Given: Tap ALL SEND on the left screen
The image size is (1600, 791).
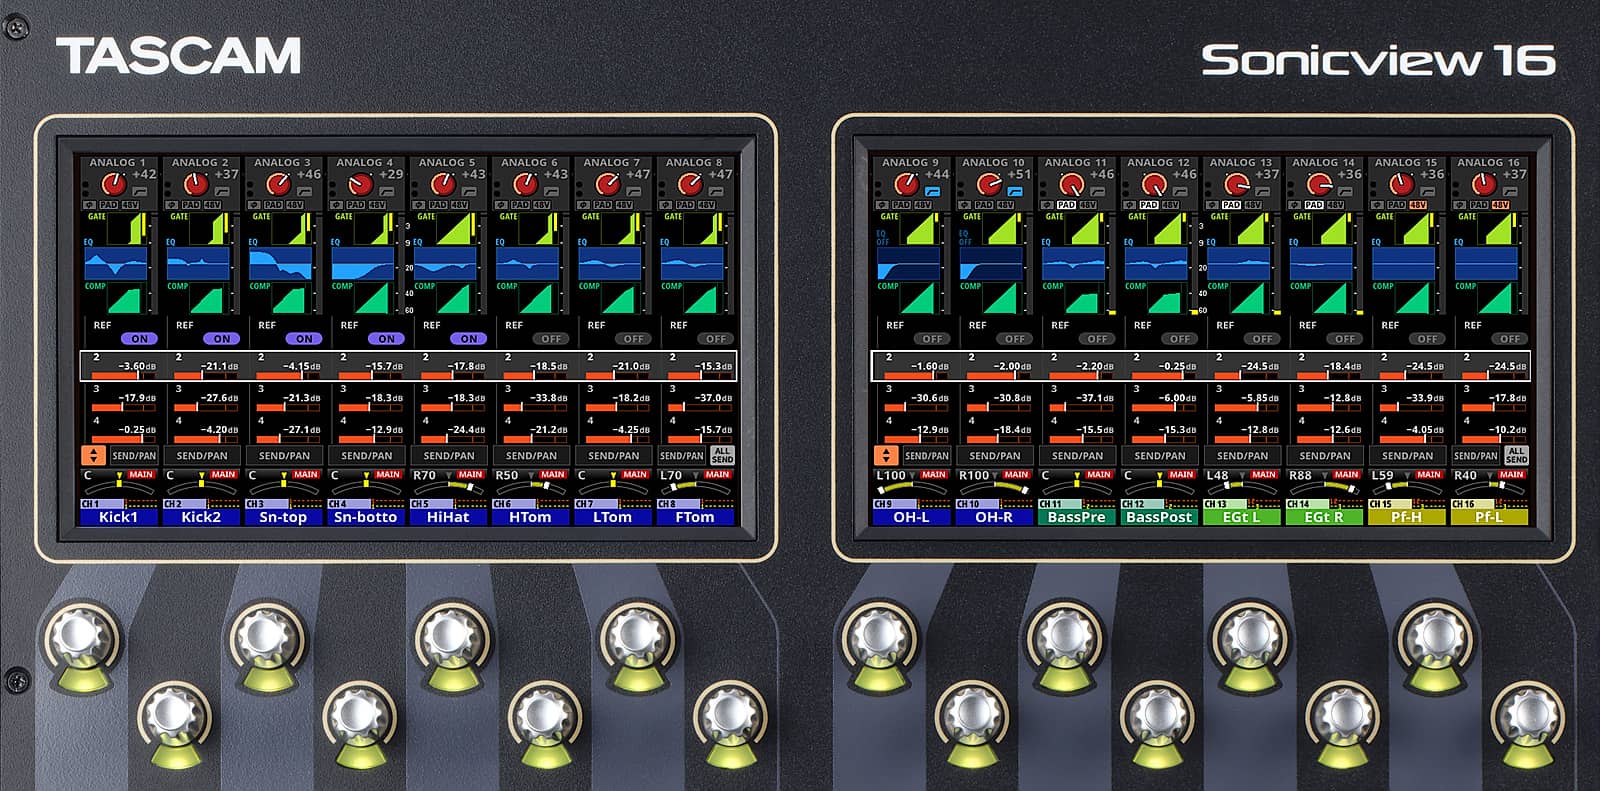Looking at the screenshot, I should (722, 456).
